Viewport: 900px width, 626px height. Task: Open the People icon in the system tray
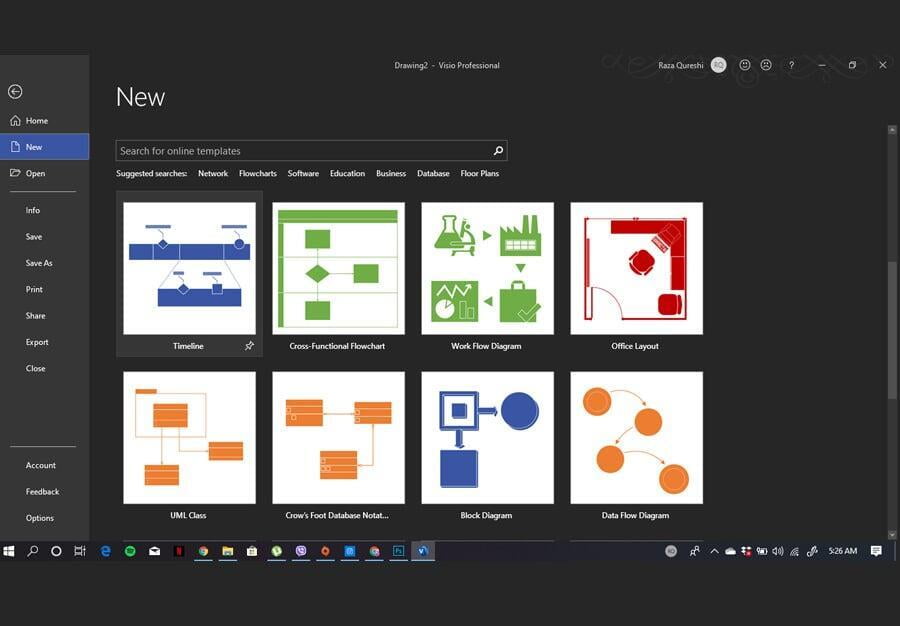click(x=695, y=551)
